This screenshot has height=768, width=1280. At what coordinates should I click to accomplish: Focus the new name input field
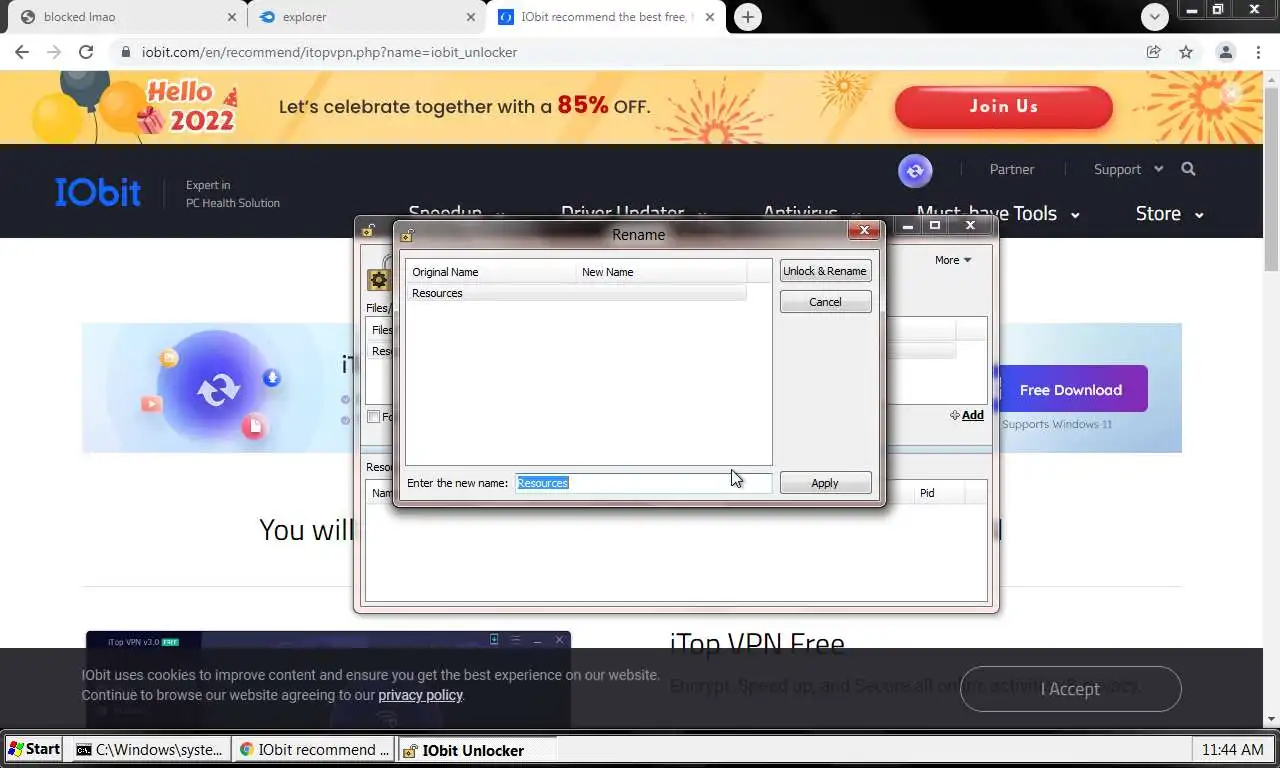click(643, 483)
